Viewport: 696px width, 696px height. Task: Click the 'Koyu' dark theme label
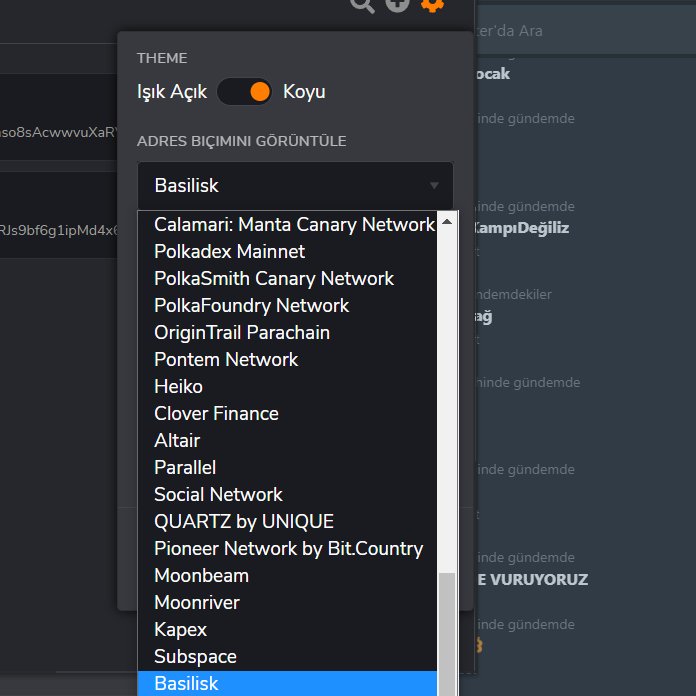tap(304, 92)
